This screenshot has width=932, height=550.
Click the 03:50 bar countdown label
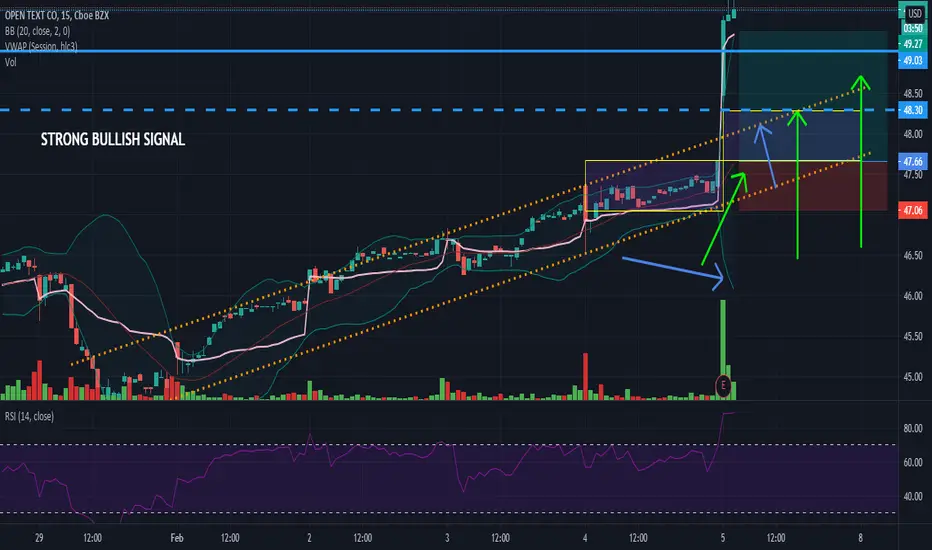[x=912, y=29]
